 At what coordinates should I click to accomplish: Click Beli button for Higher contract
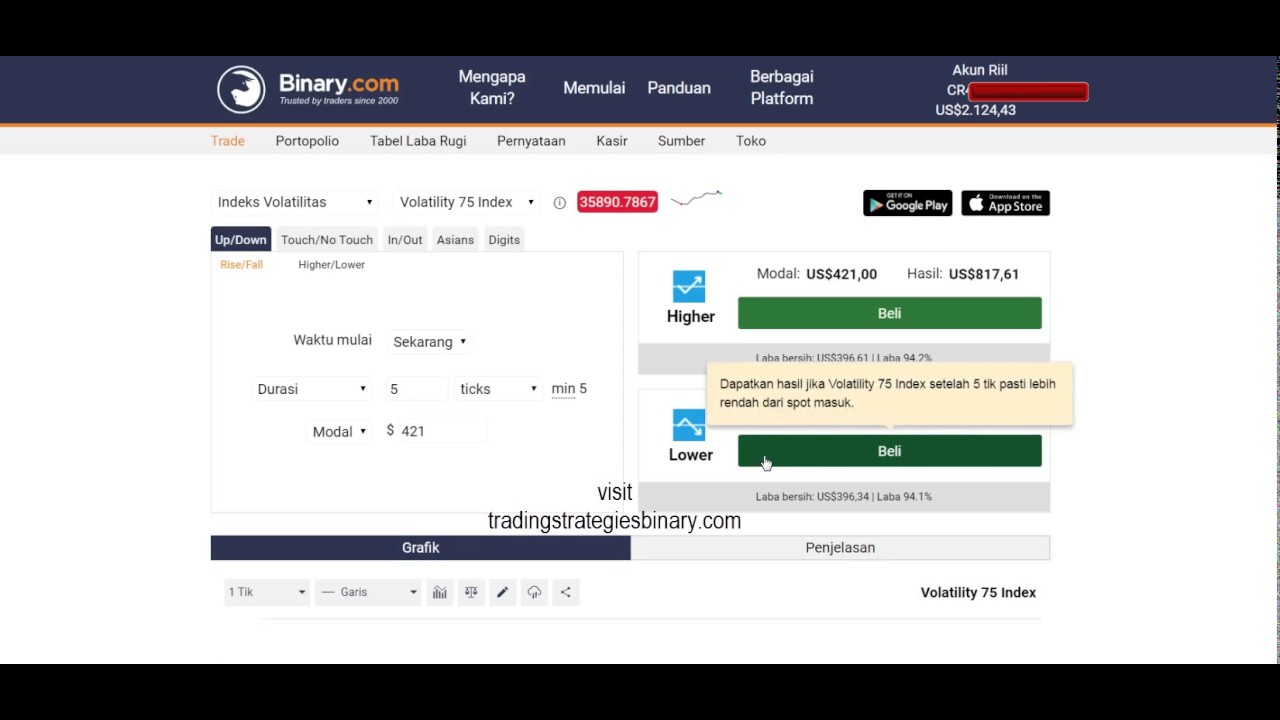point(890,313)
